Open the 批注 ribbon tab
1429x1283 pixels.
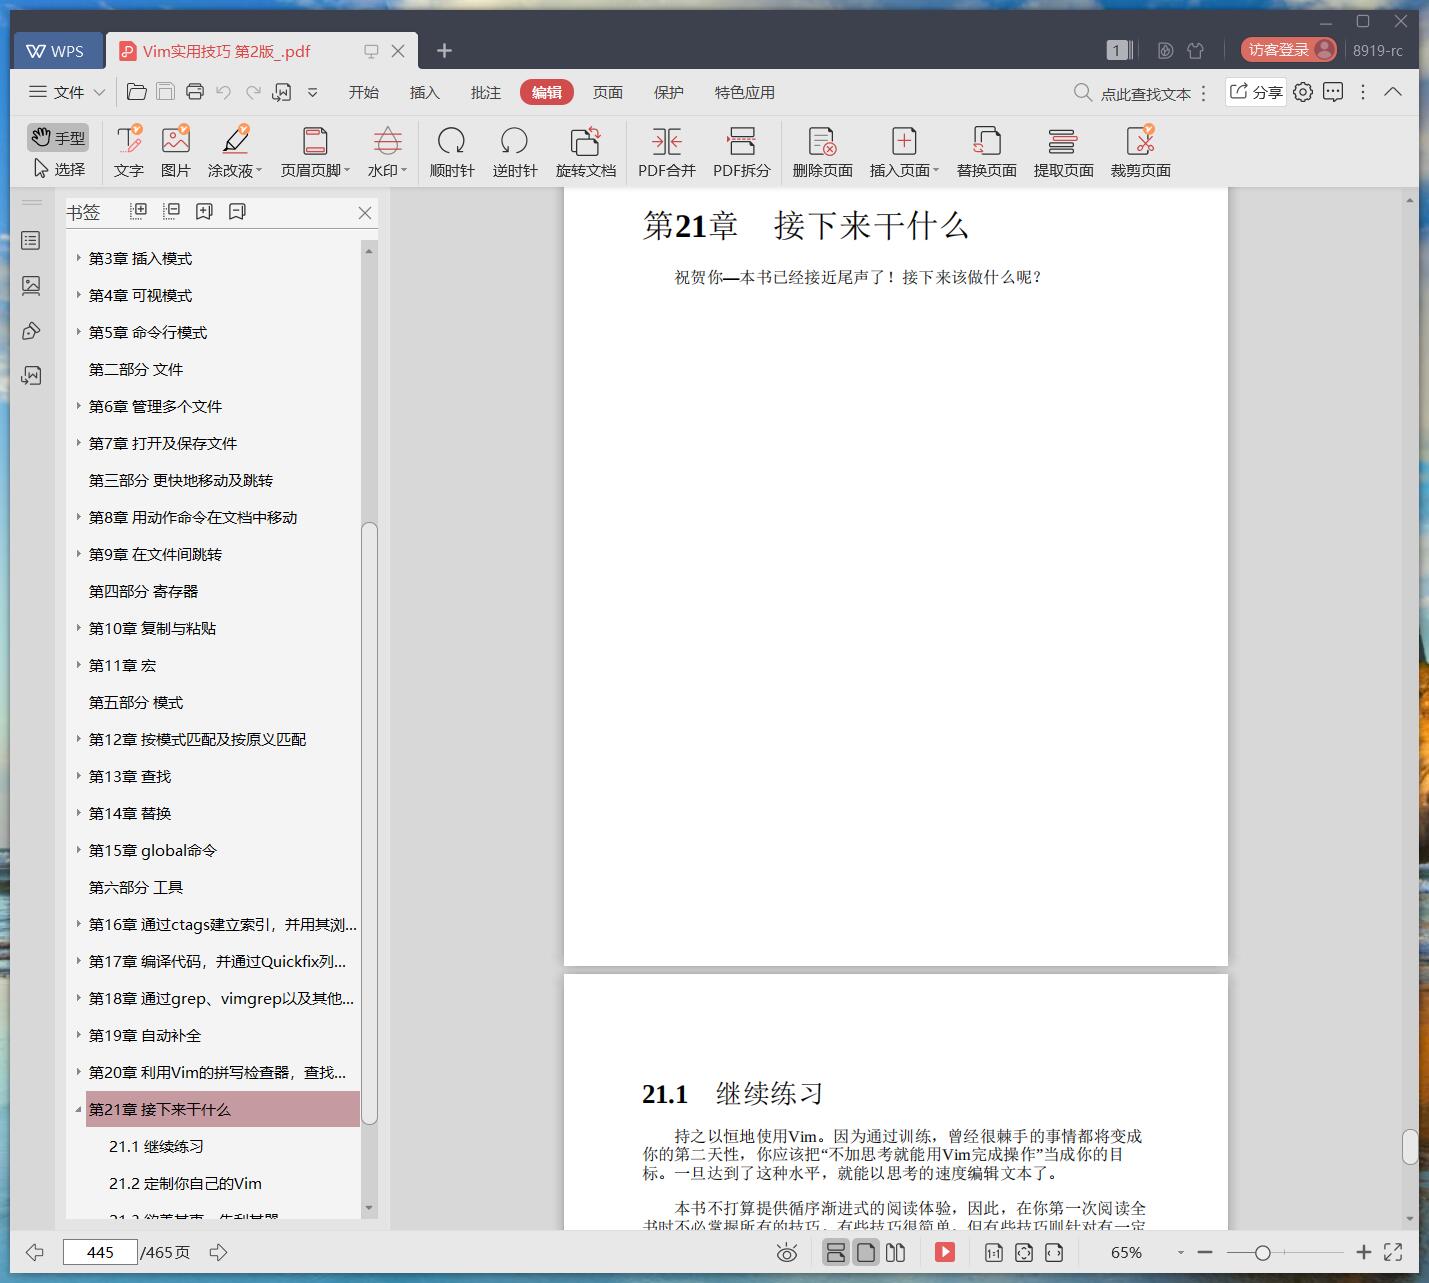click(486, 92)
